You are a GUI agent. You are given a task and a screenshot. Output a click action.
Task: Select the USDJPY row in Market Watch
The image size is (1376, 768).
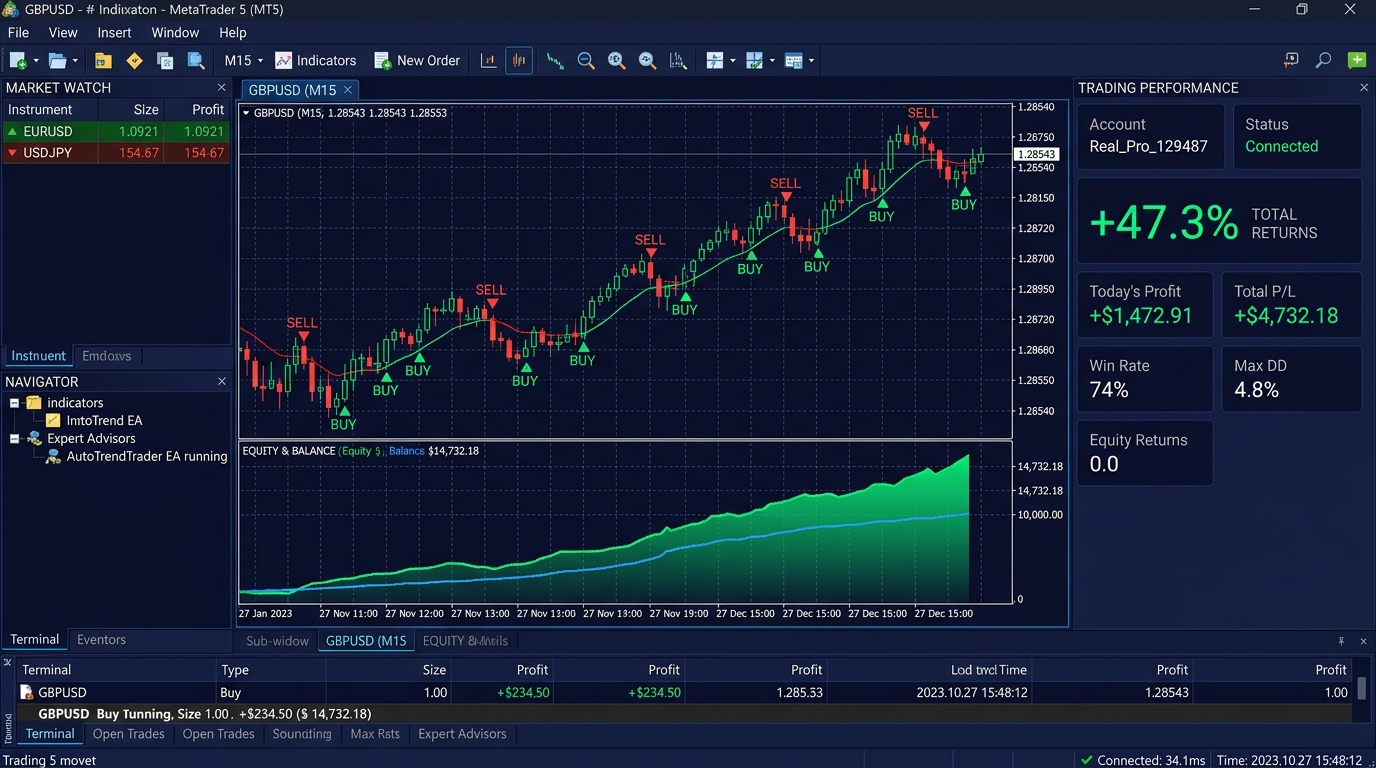(116, 153)
